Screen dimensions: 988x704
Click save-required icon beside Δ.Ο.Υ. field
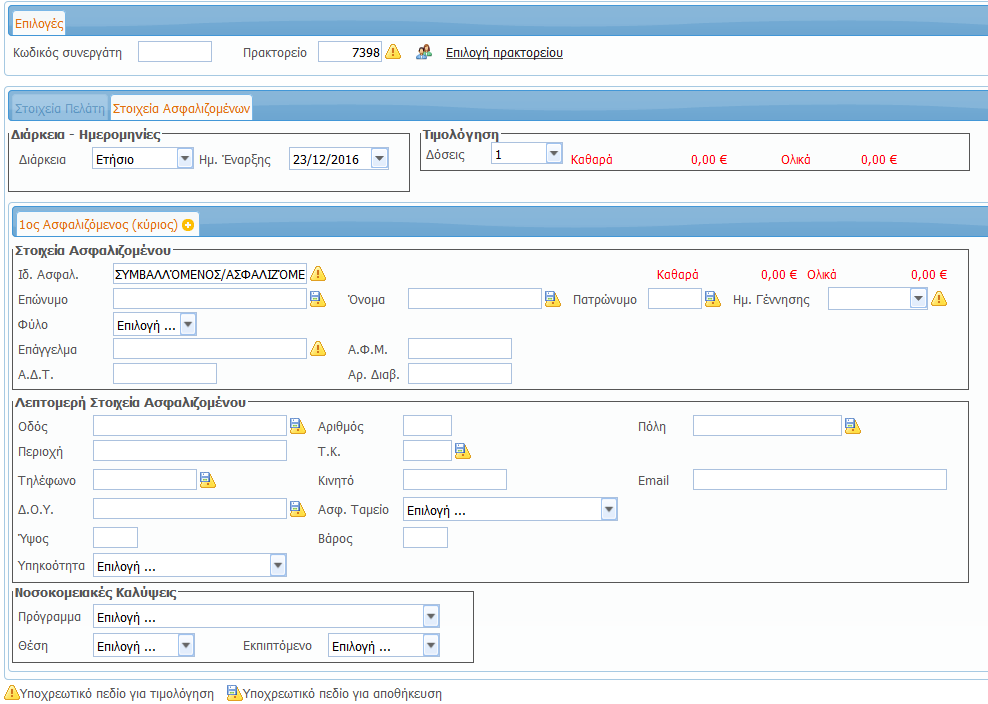pos(297,509)
